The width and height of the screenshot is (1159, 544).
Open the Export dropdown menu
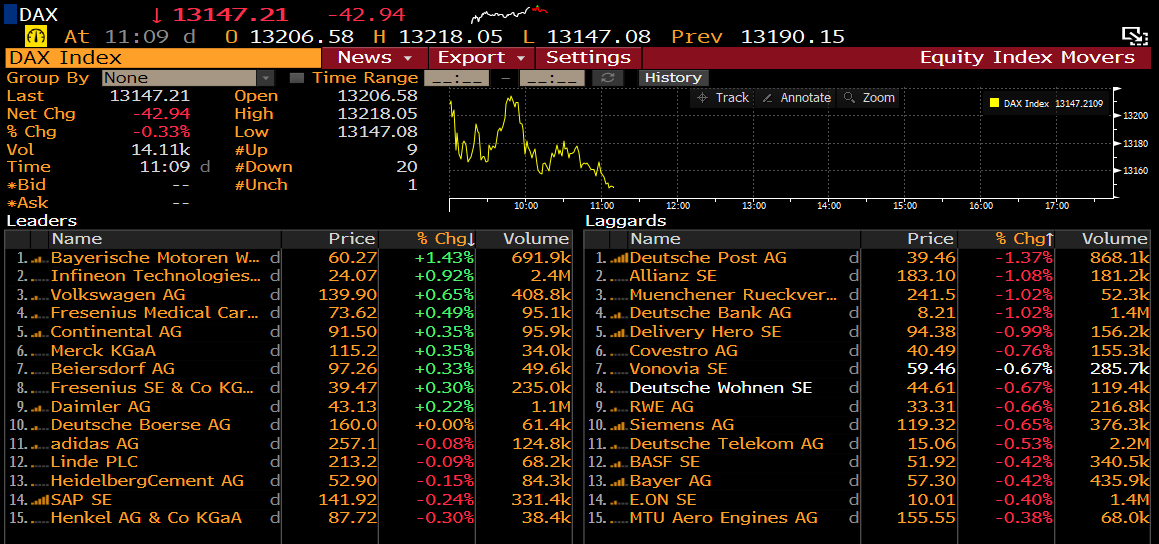pos(481,58)
